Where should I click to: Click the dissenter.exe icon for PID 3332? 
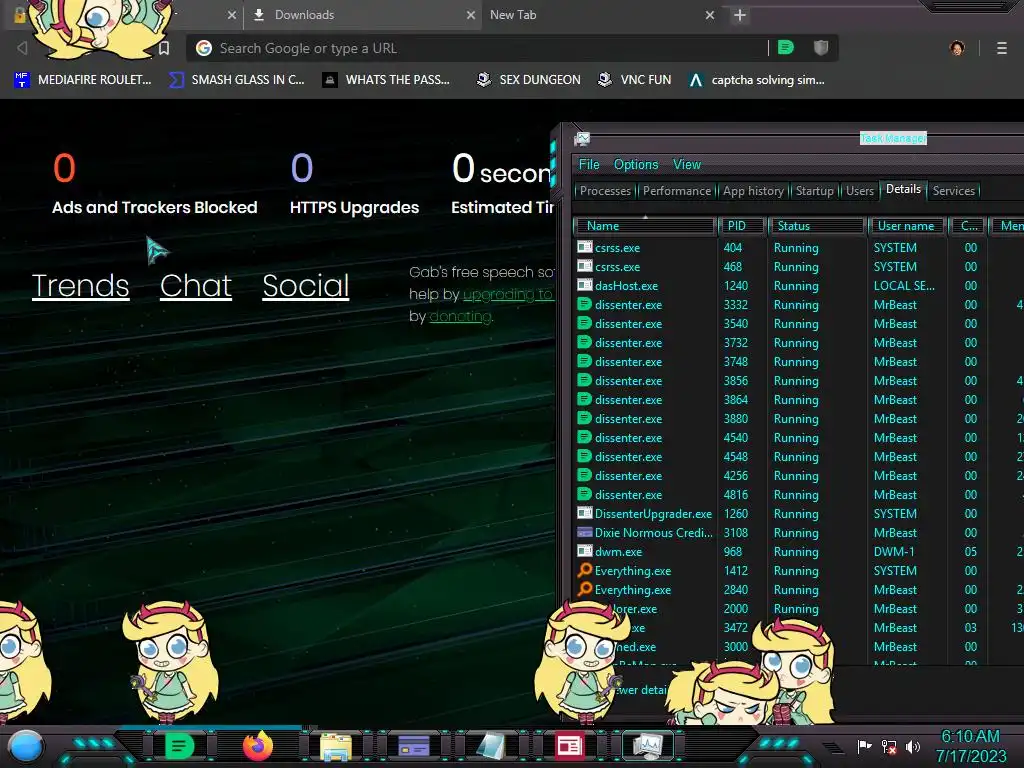click(x=584, y=304)
